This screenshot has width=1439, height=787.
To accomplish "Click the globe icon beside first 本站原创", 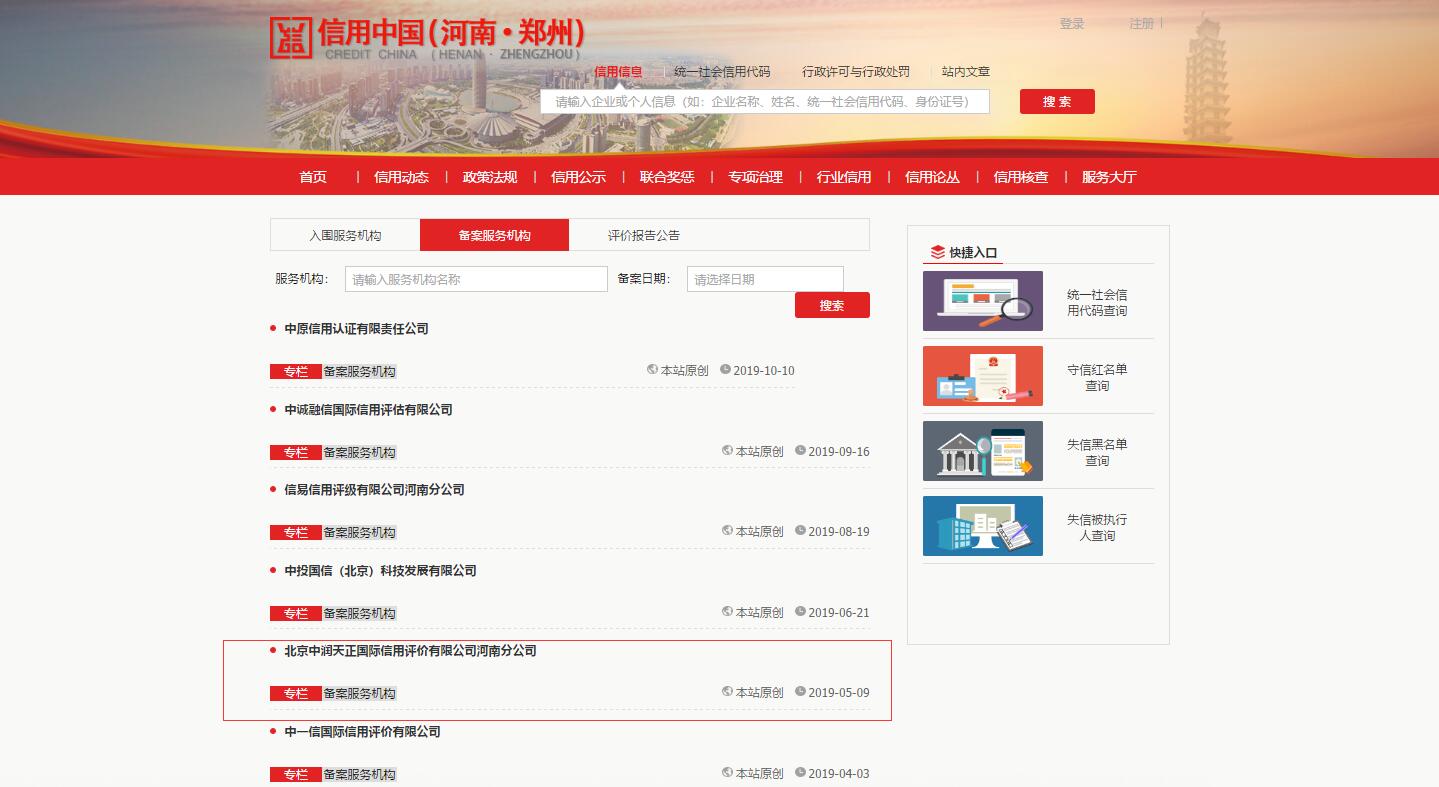I will tap(653, 370).
